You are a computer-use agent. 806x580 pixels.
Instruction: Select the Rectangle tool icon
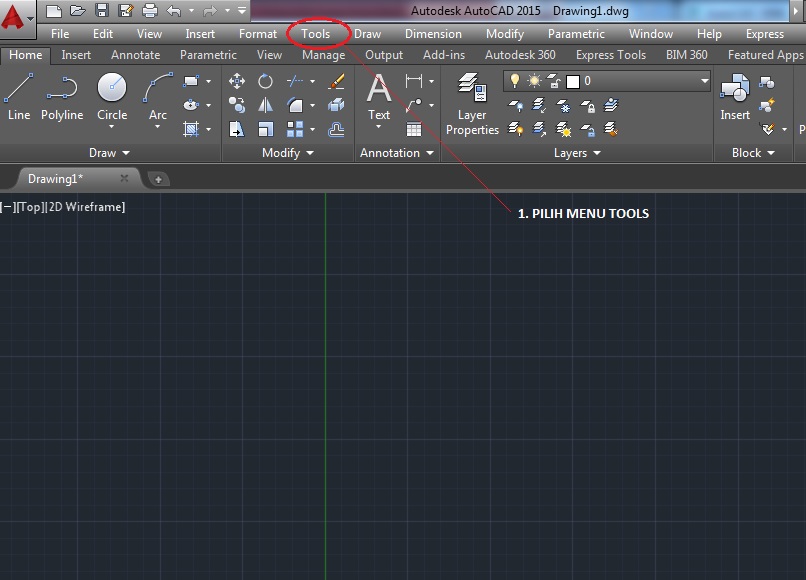[191, 81]
